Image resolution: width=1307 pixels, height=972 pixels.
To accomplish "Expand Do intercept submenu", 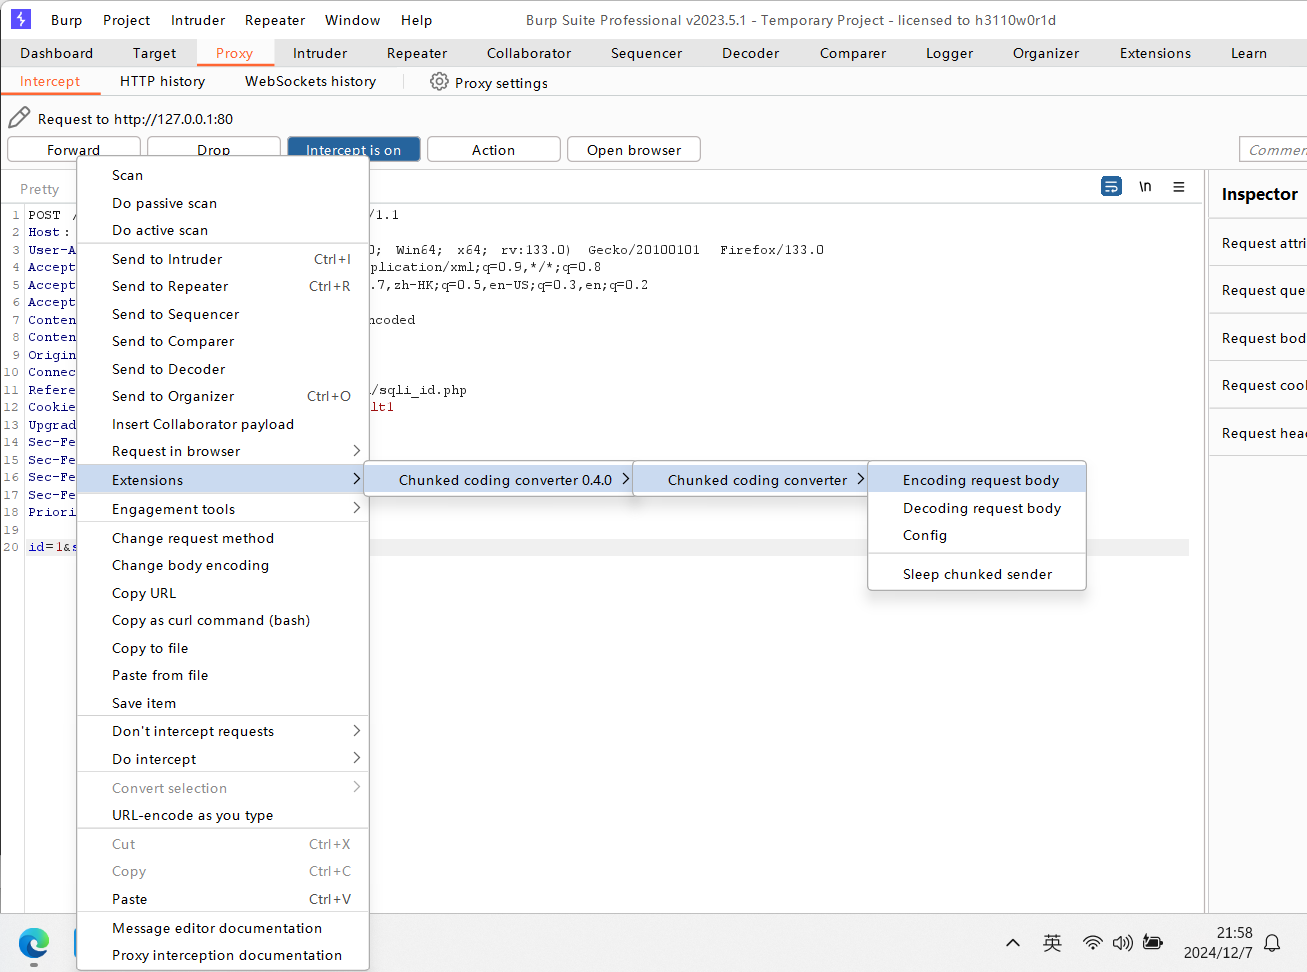I will pos(222,759).
